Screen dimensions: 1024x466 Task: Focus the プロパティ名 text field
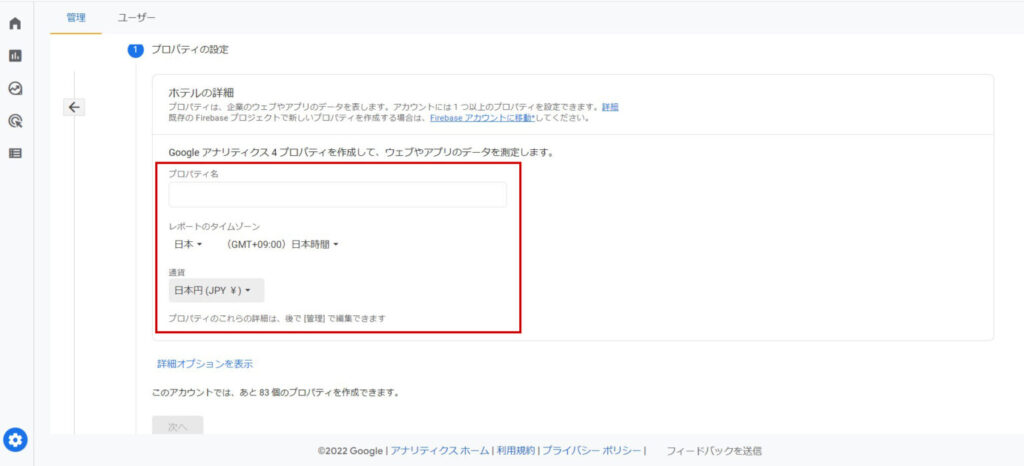(x=337, y=195)
